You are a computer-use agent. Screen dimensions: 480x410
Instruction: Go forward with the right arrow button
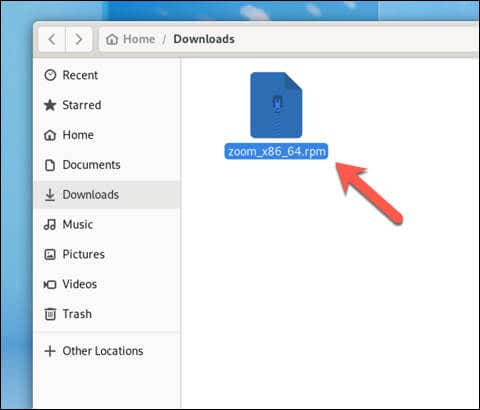click(79, 39)
